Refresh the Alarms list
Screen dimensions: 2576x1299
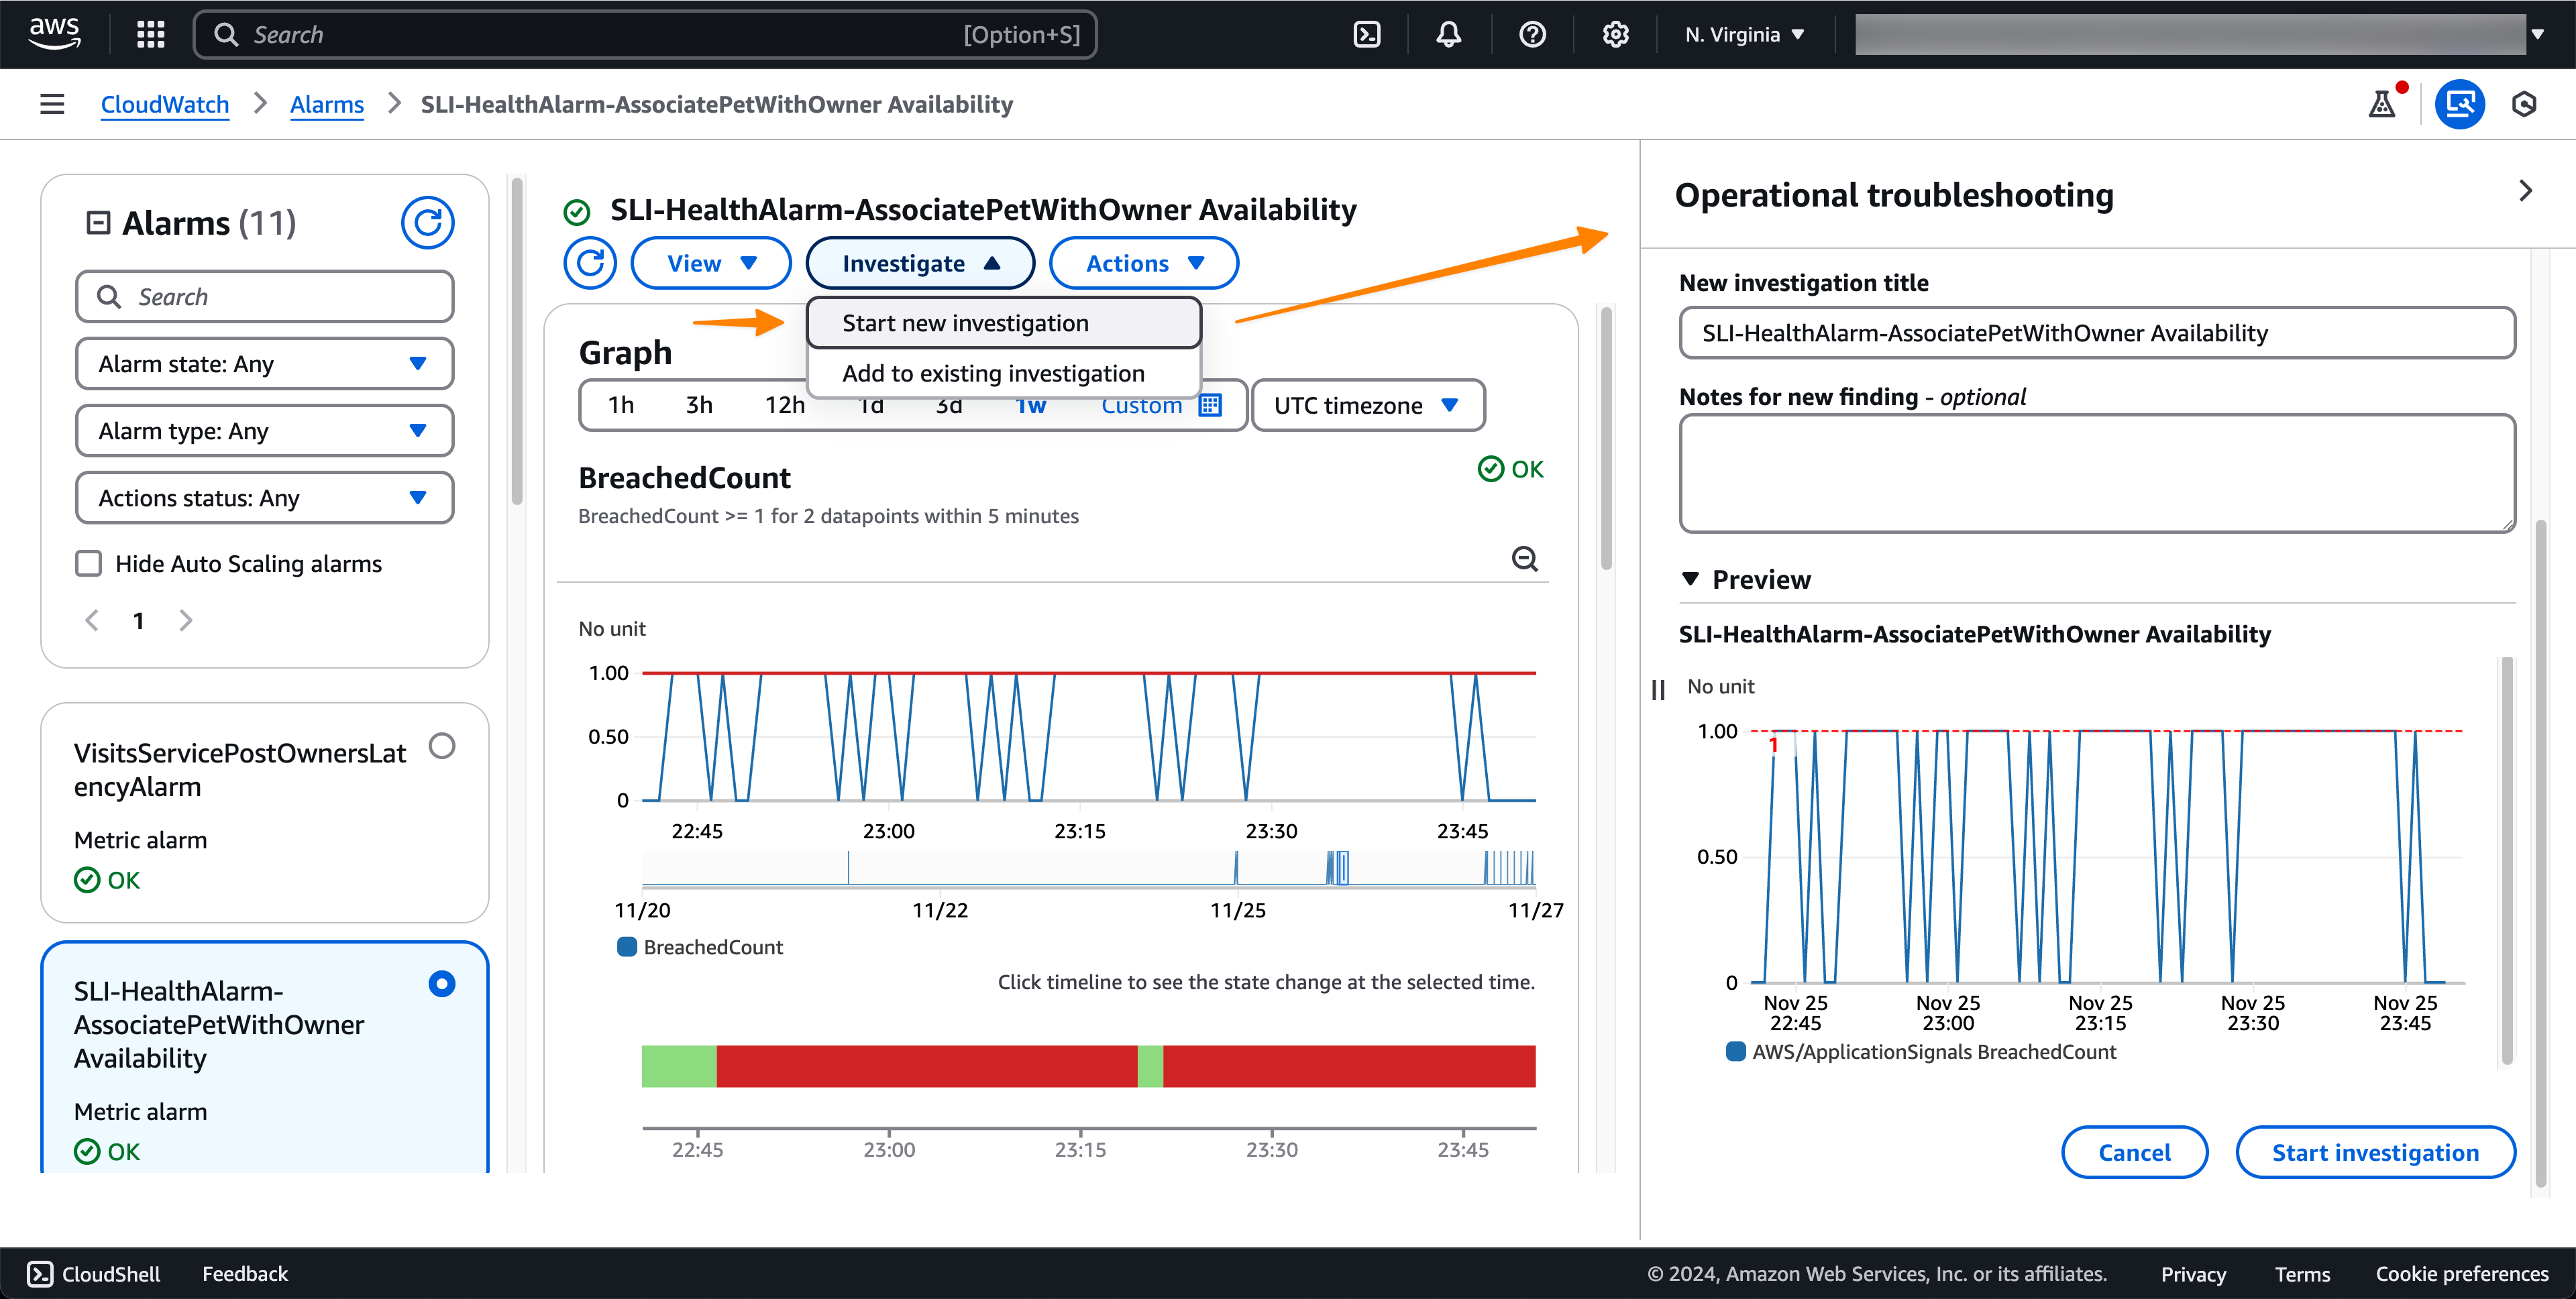427,222
